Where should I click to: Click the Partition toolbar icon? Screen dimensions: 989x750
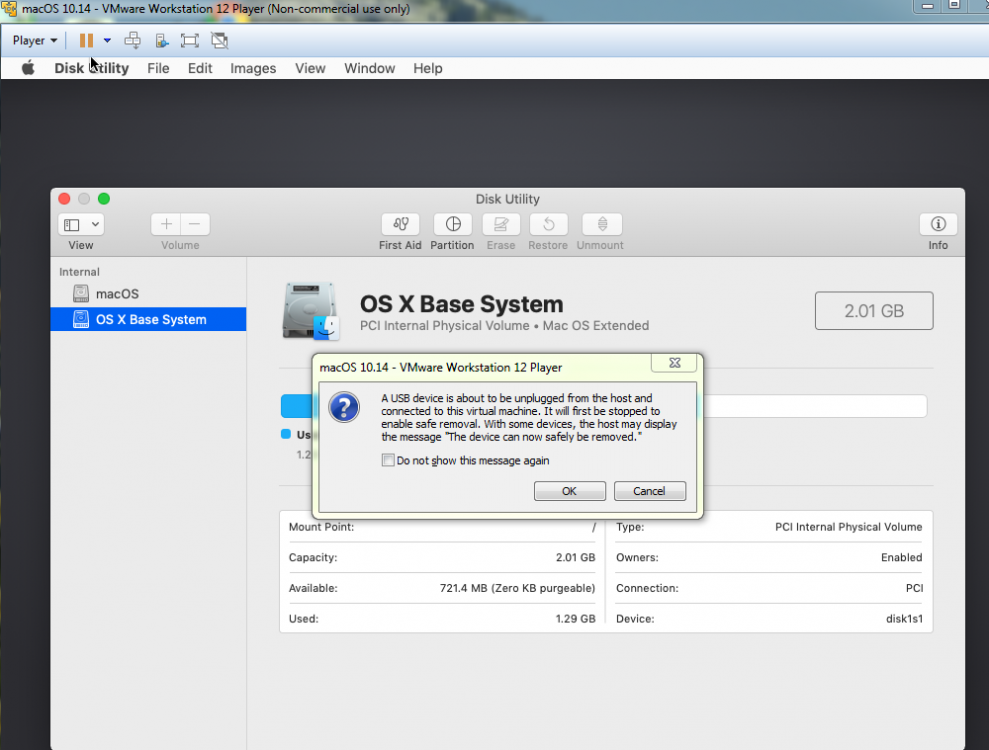[453, 225]
